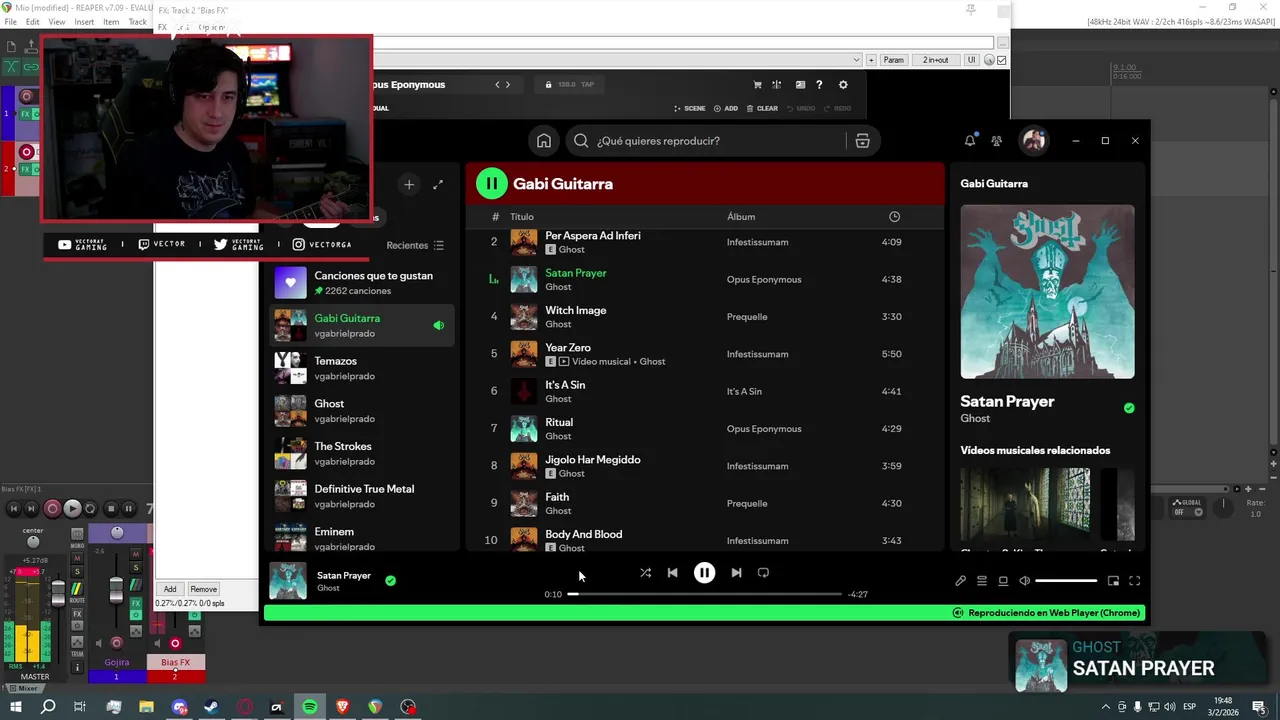Open lyrics microphone icon in Spotify

960,581
